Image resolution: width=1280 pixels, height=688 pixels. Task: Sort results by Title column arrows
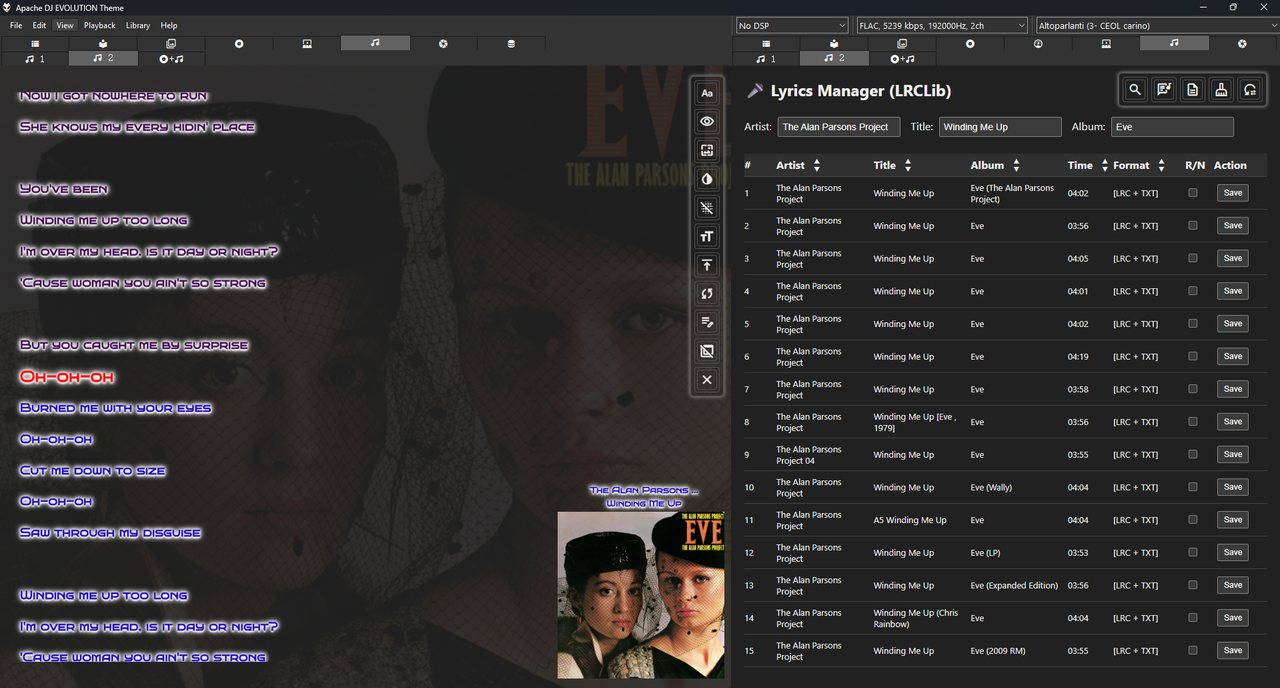click(x=908, y=165)
